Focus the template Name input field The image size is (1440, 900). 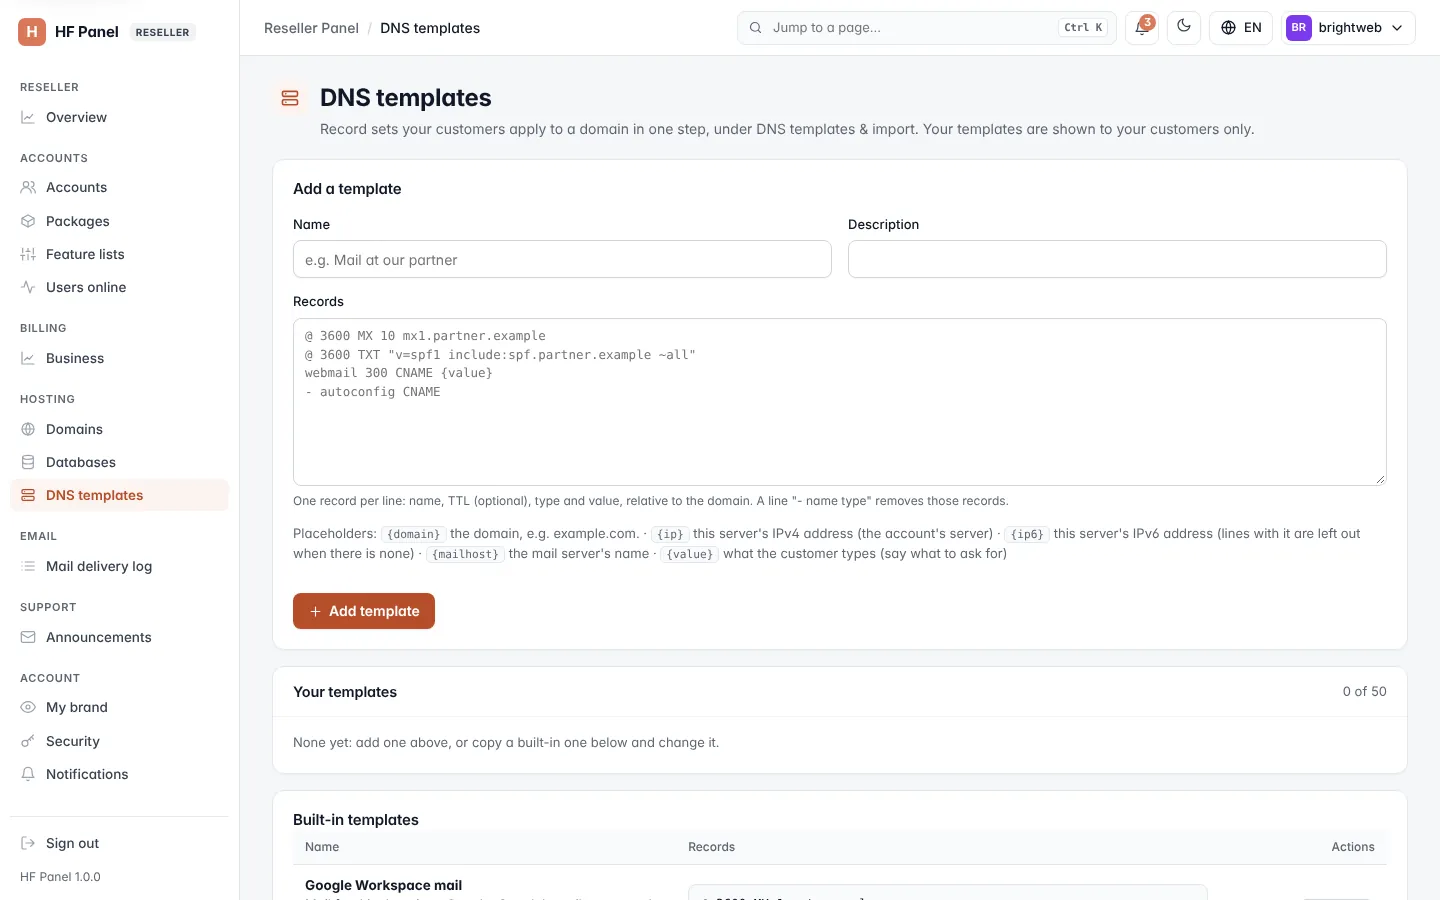(562, 259)
